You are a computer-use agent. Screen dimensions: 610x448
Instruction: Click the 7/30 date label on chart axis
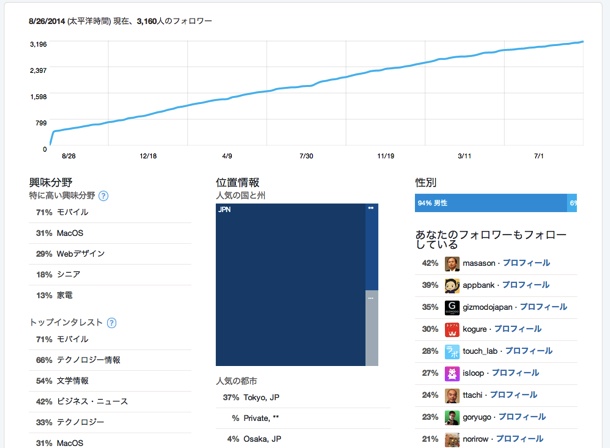(306, 156)
